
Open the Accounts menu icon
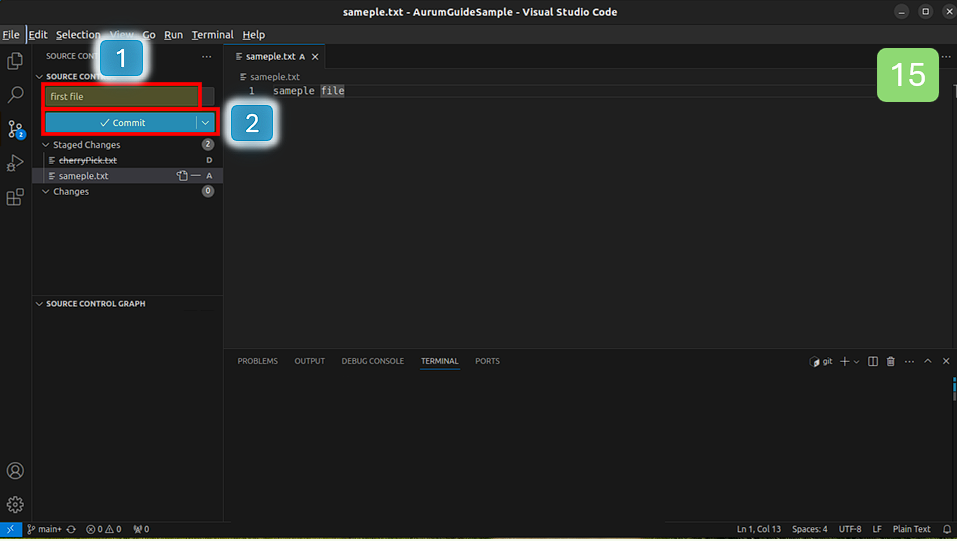point(15,471)
